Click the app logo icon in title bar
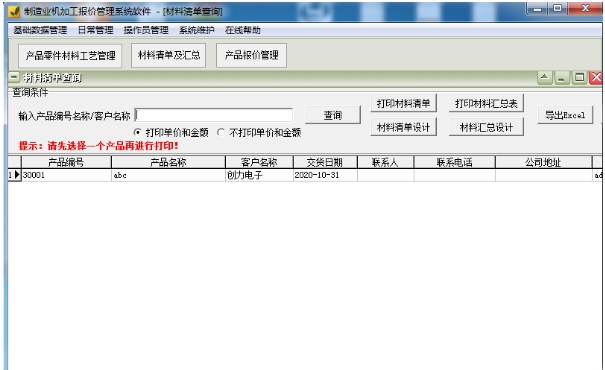The width and height of the screenshot is (605, 370). click(x=14, y=12)
